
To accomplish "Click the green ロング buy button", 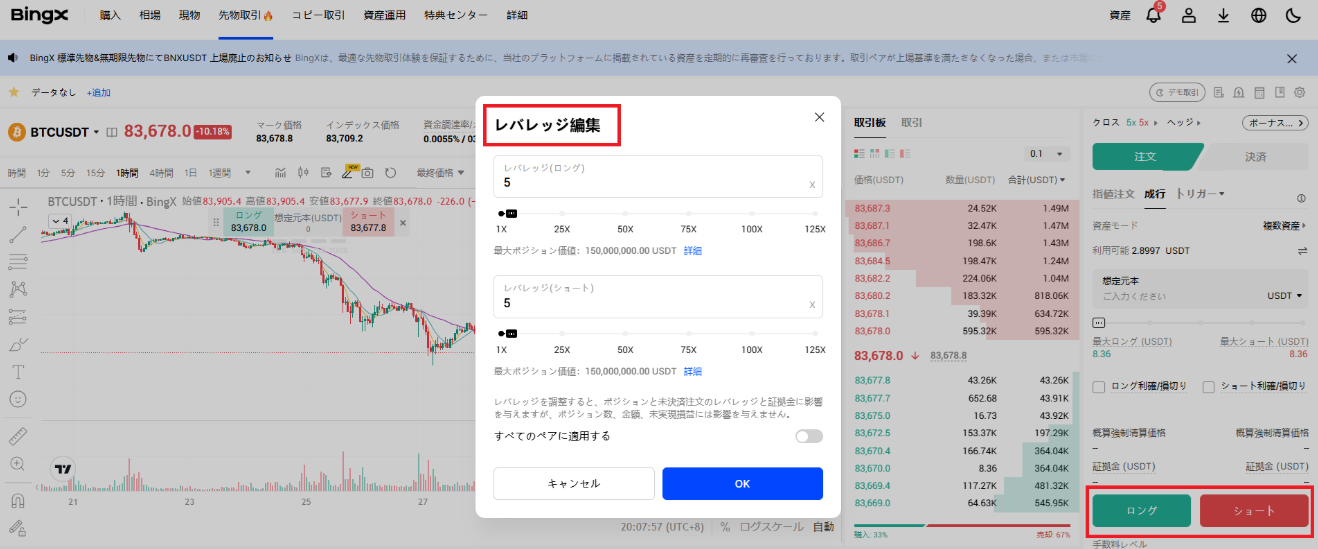I will pyautogui.click(x=1141, y=510).
